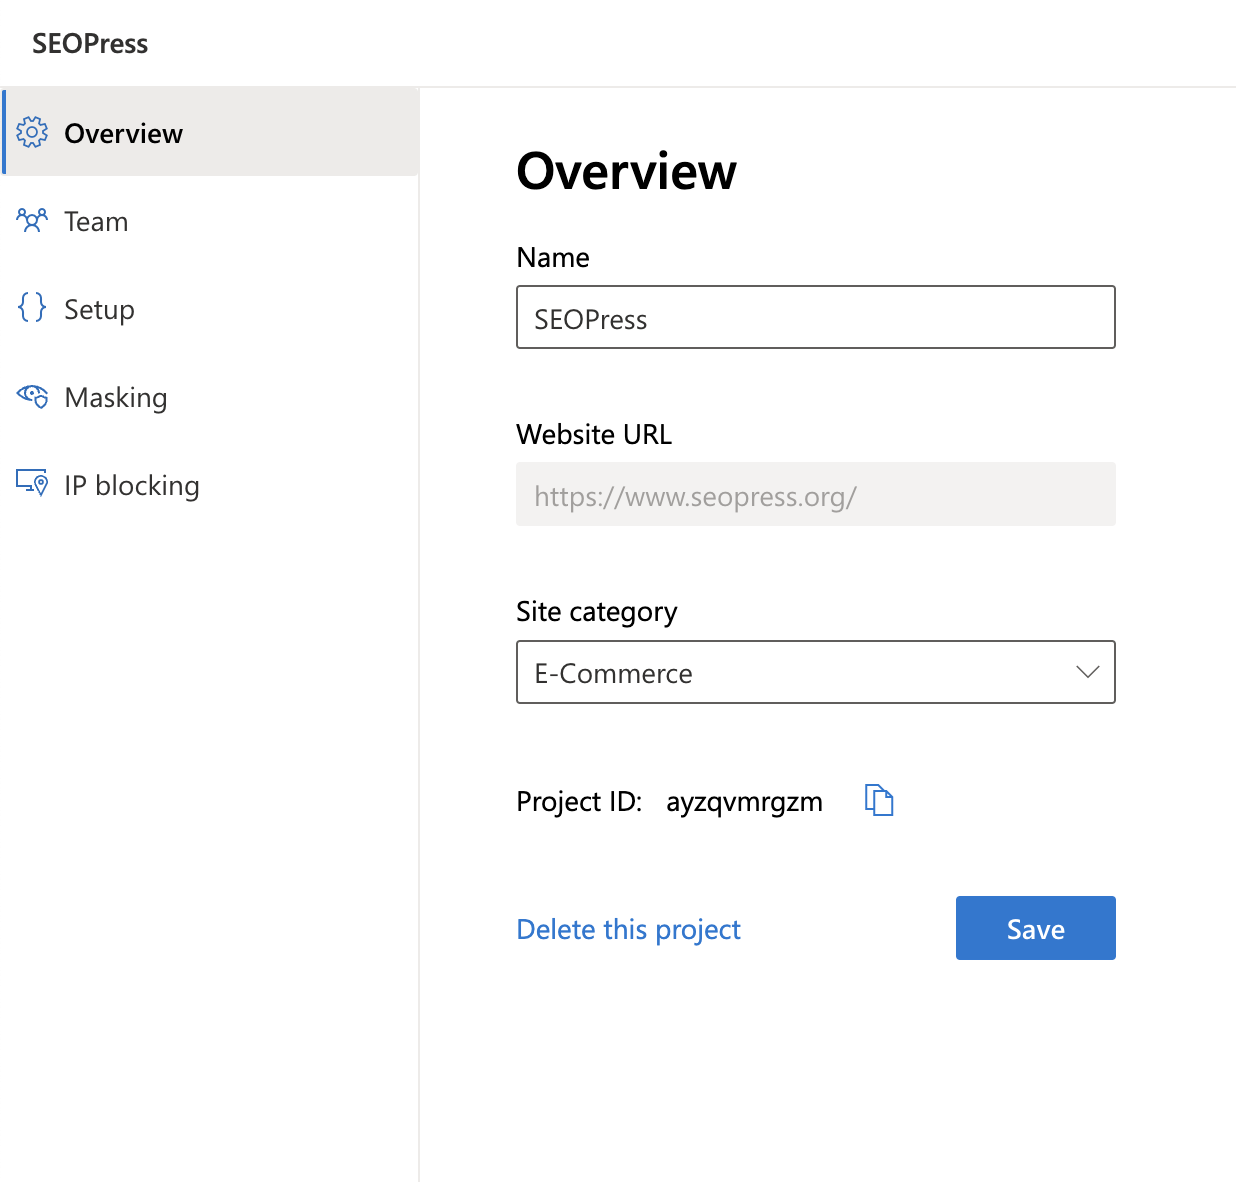Click the Project ID: label
The image size is (1236, 1182).
[579, 802]
